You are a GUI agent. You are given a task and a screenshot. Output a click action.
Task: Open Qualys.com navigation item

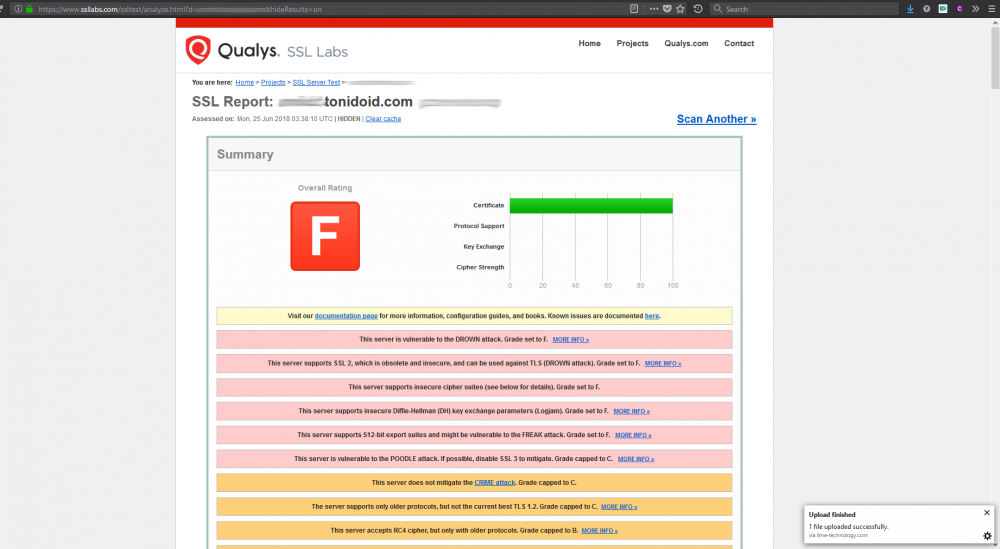686,43
